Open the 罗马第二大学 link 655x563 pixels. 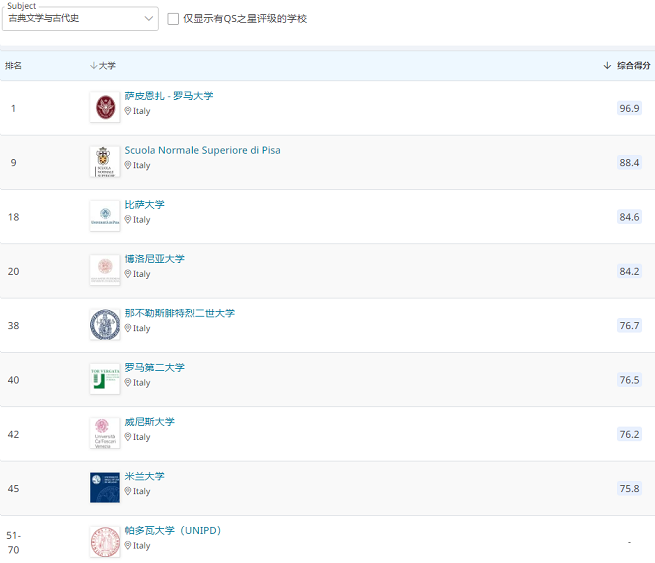click(x=155, y=368)
